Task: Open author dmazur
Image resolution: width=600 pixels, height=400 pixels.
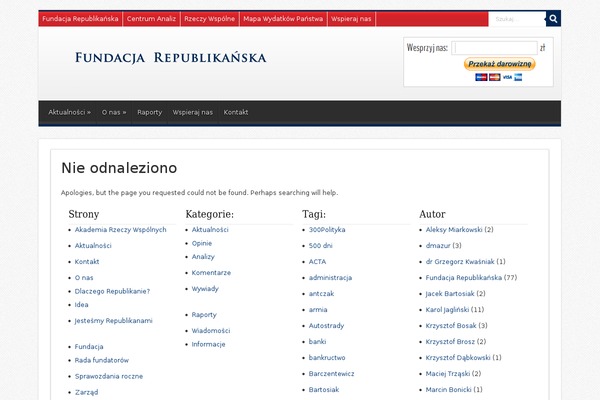Action: [x=438, y=246]
